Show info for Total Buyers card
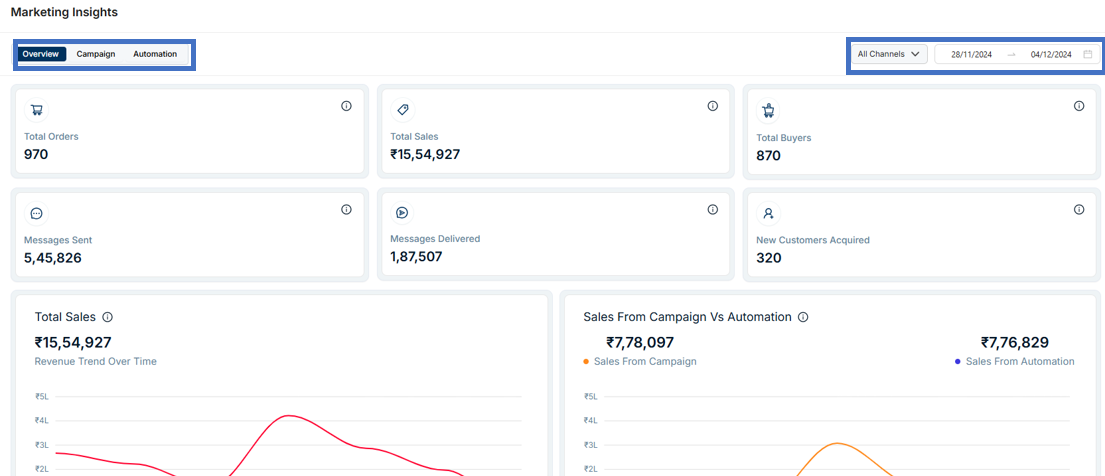1105x476 pixels. [1079, 106]
